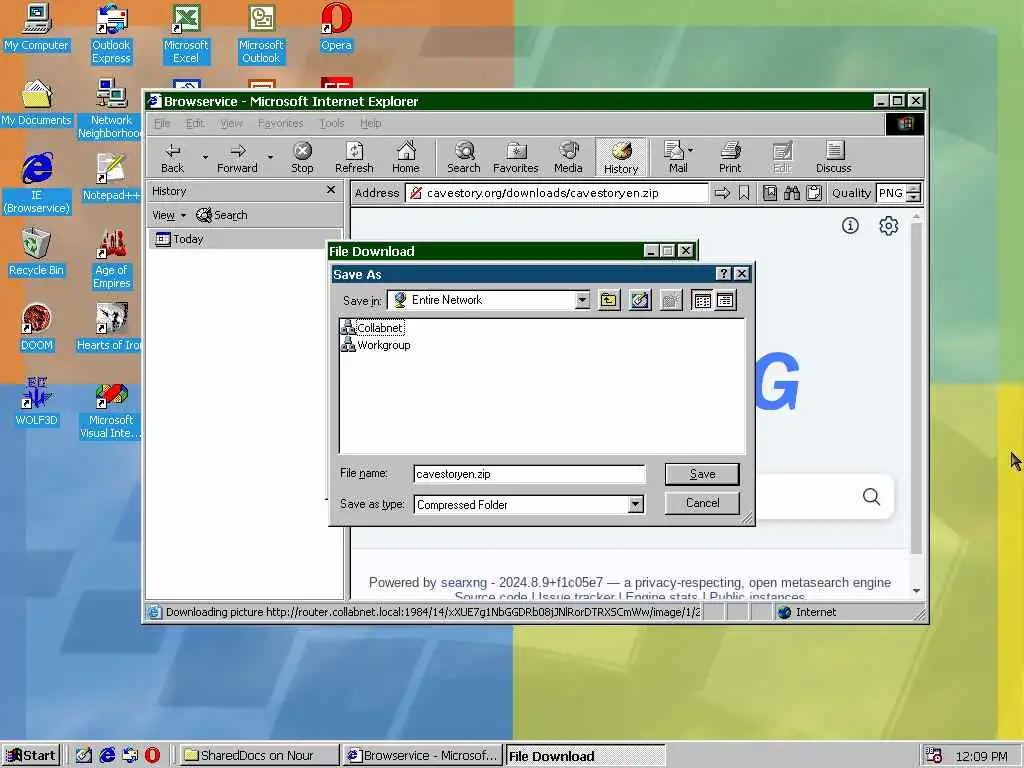The image size is (1024, 768).
Task: Switch to Browservice taskbar button
Action: click(x=423, y=756)
